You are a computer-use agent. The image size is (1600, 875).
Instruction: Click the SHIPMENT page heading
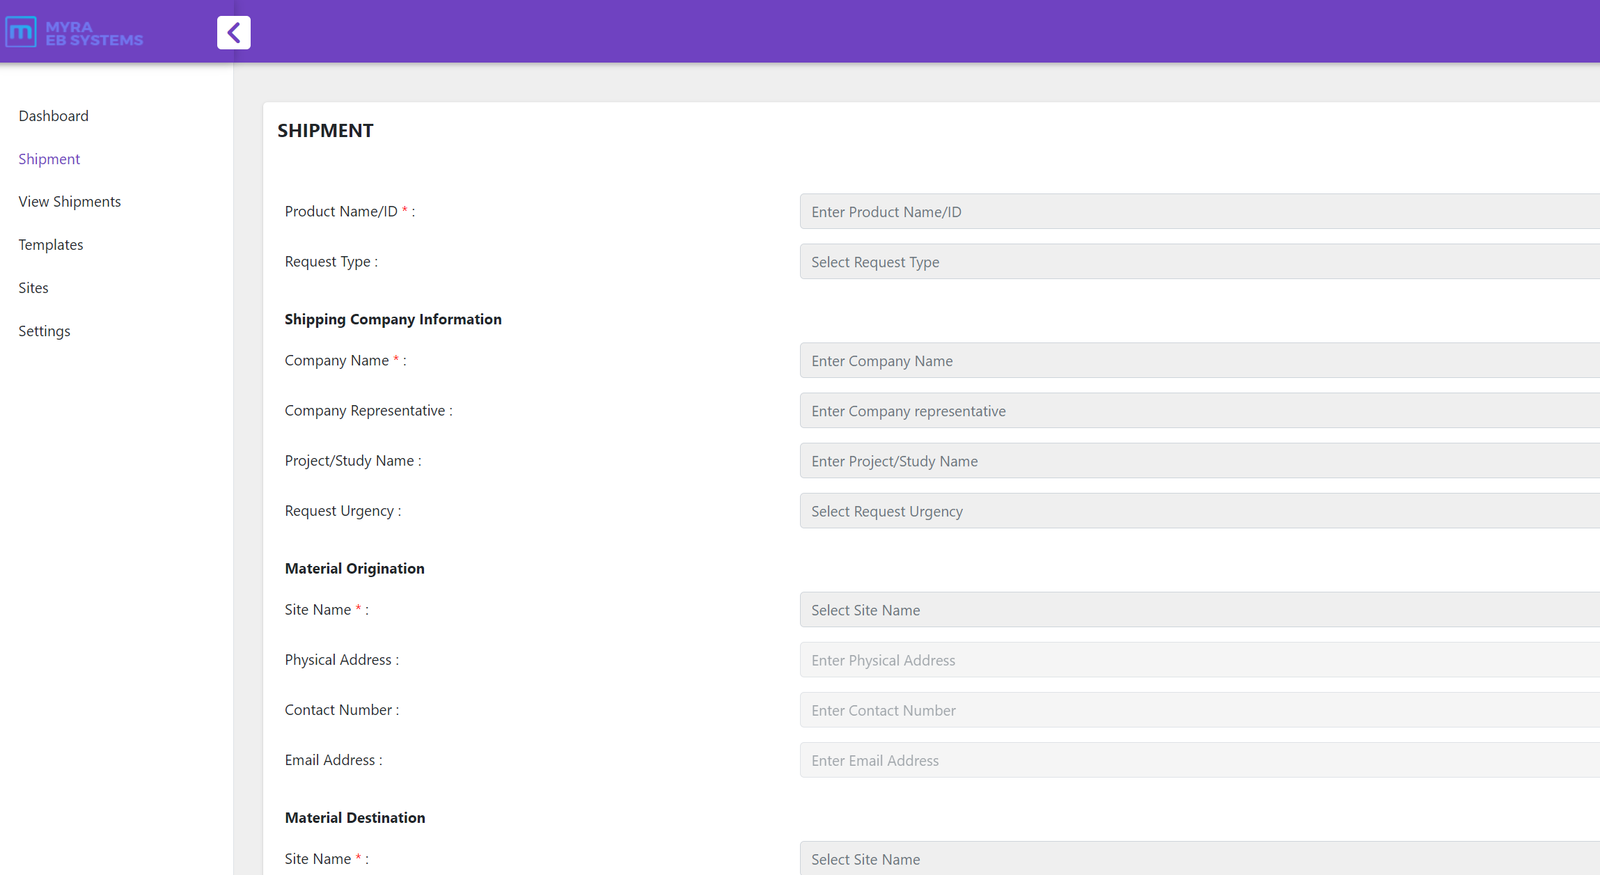[325, 131]
